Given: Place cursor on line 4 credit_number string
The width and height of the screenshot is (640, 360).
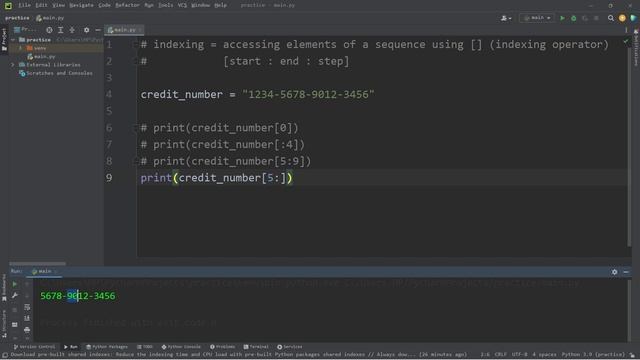Looking at the screenshot, I should coord(308,95).
